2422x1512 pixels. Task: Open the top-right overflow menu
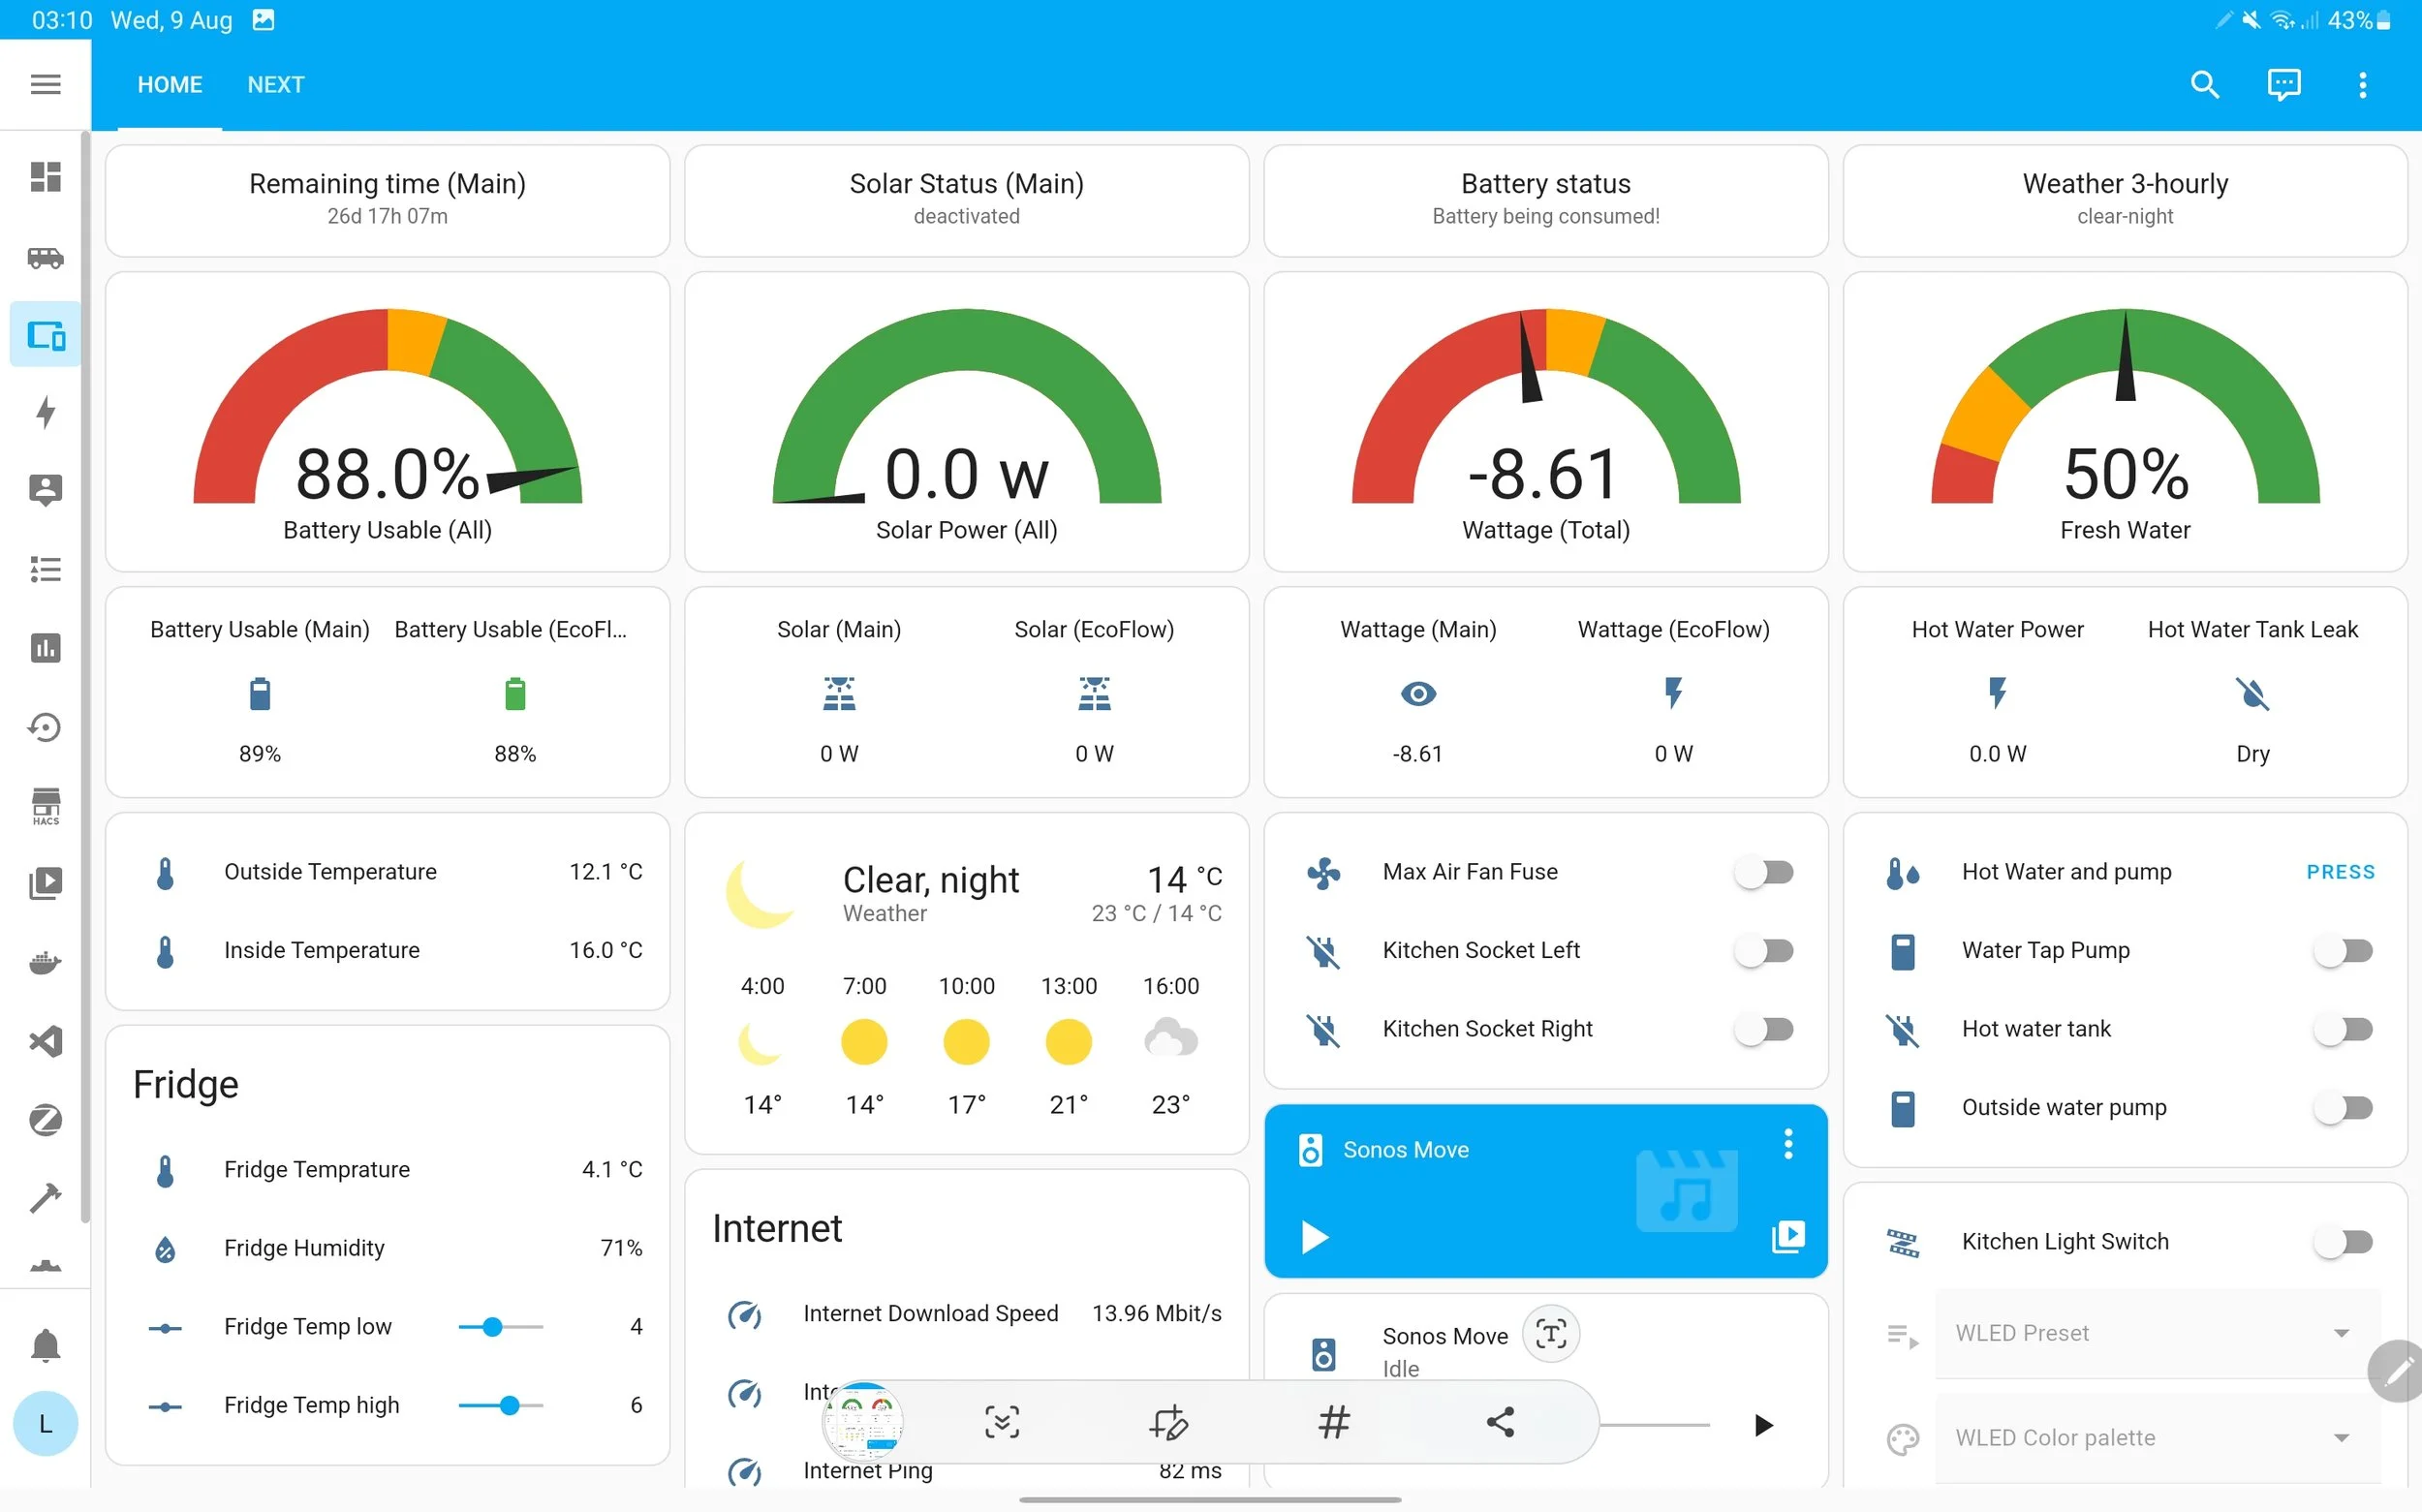click(2362, 84)
